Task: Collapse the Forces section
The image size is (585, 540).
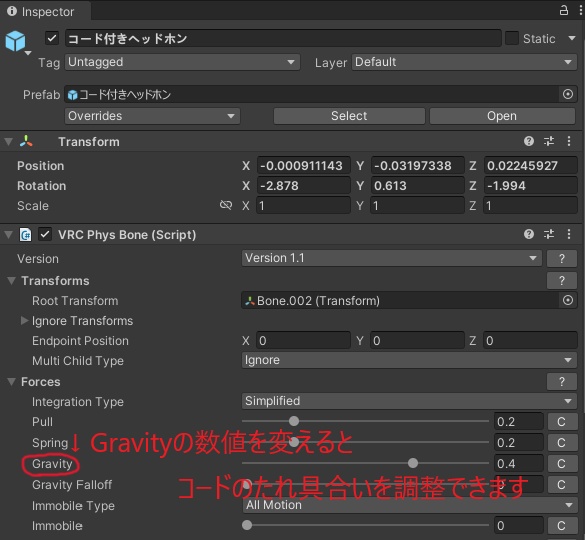Action: (x=12, y=382)
